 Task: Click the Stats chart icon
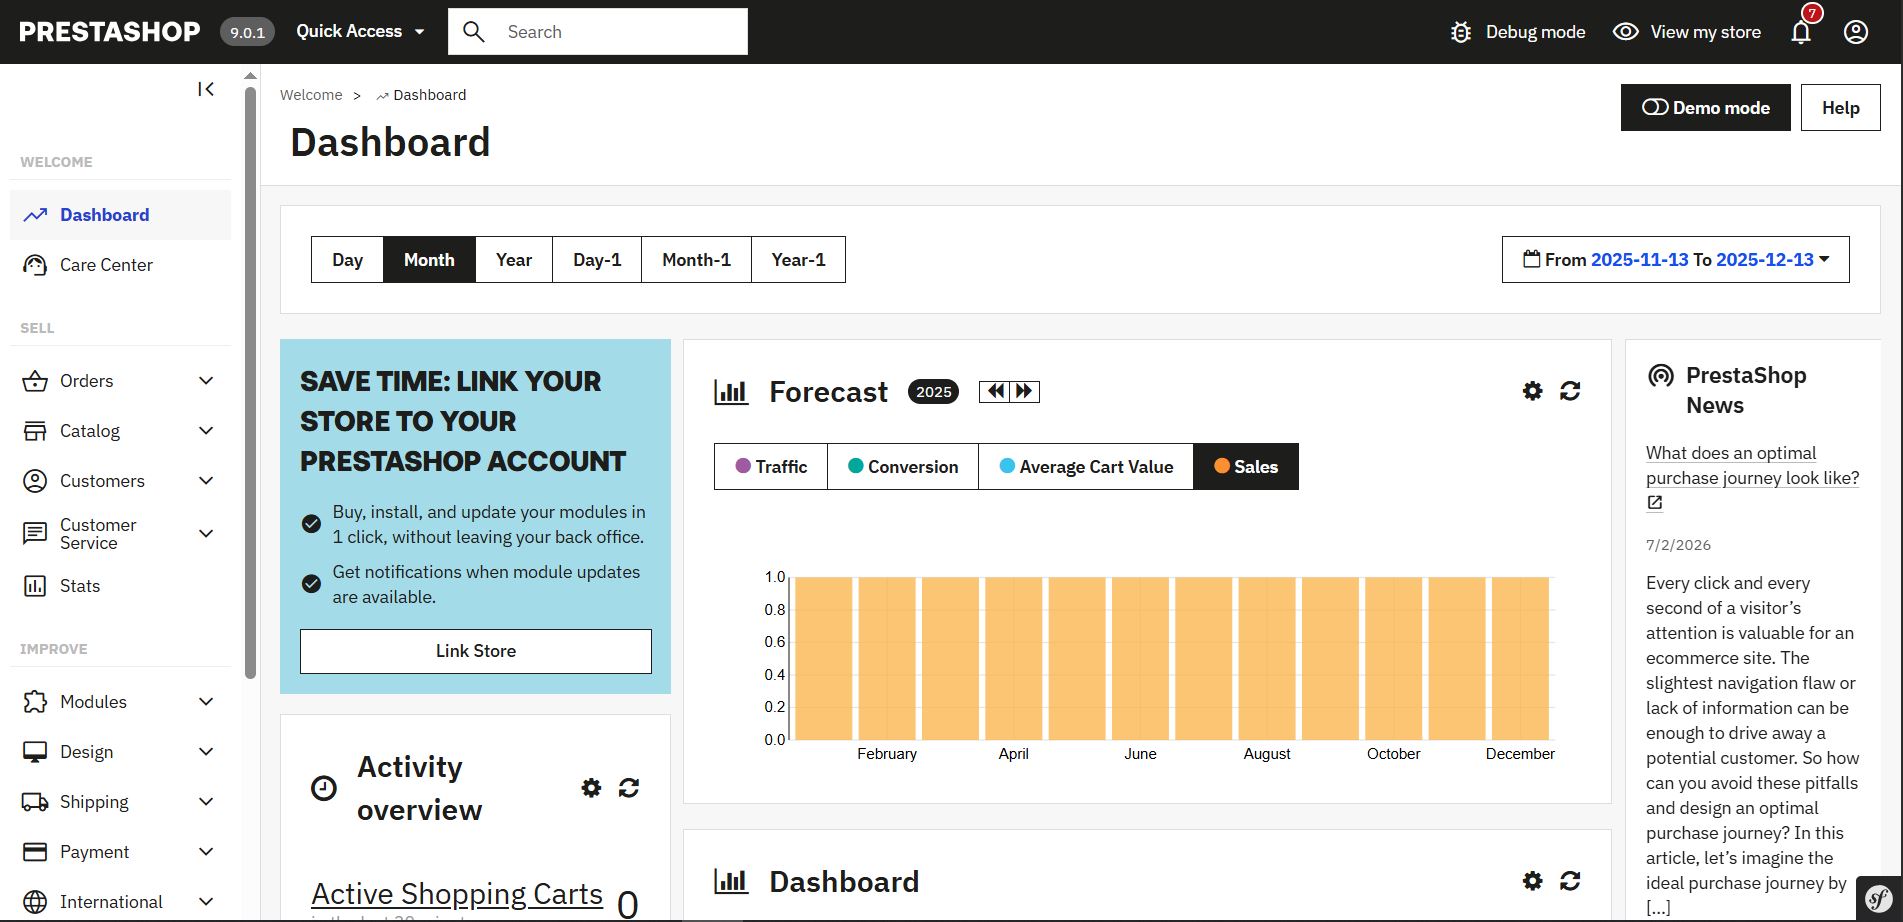(35, 586)
